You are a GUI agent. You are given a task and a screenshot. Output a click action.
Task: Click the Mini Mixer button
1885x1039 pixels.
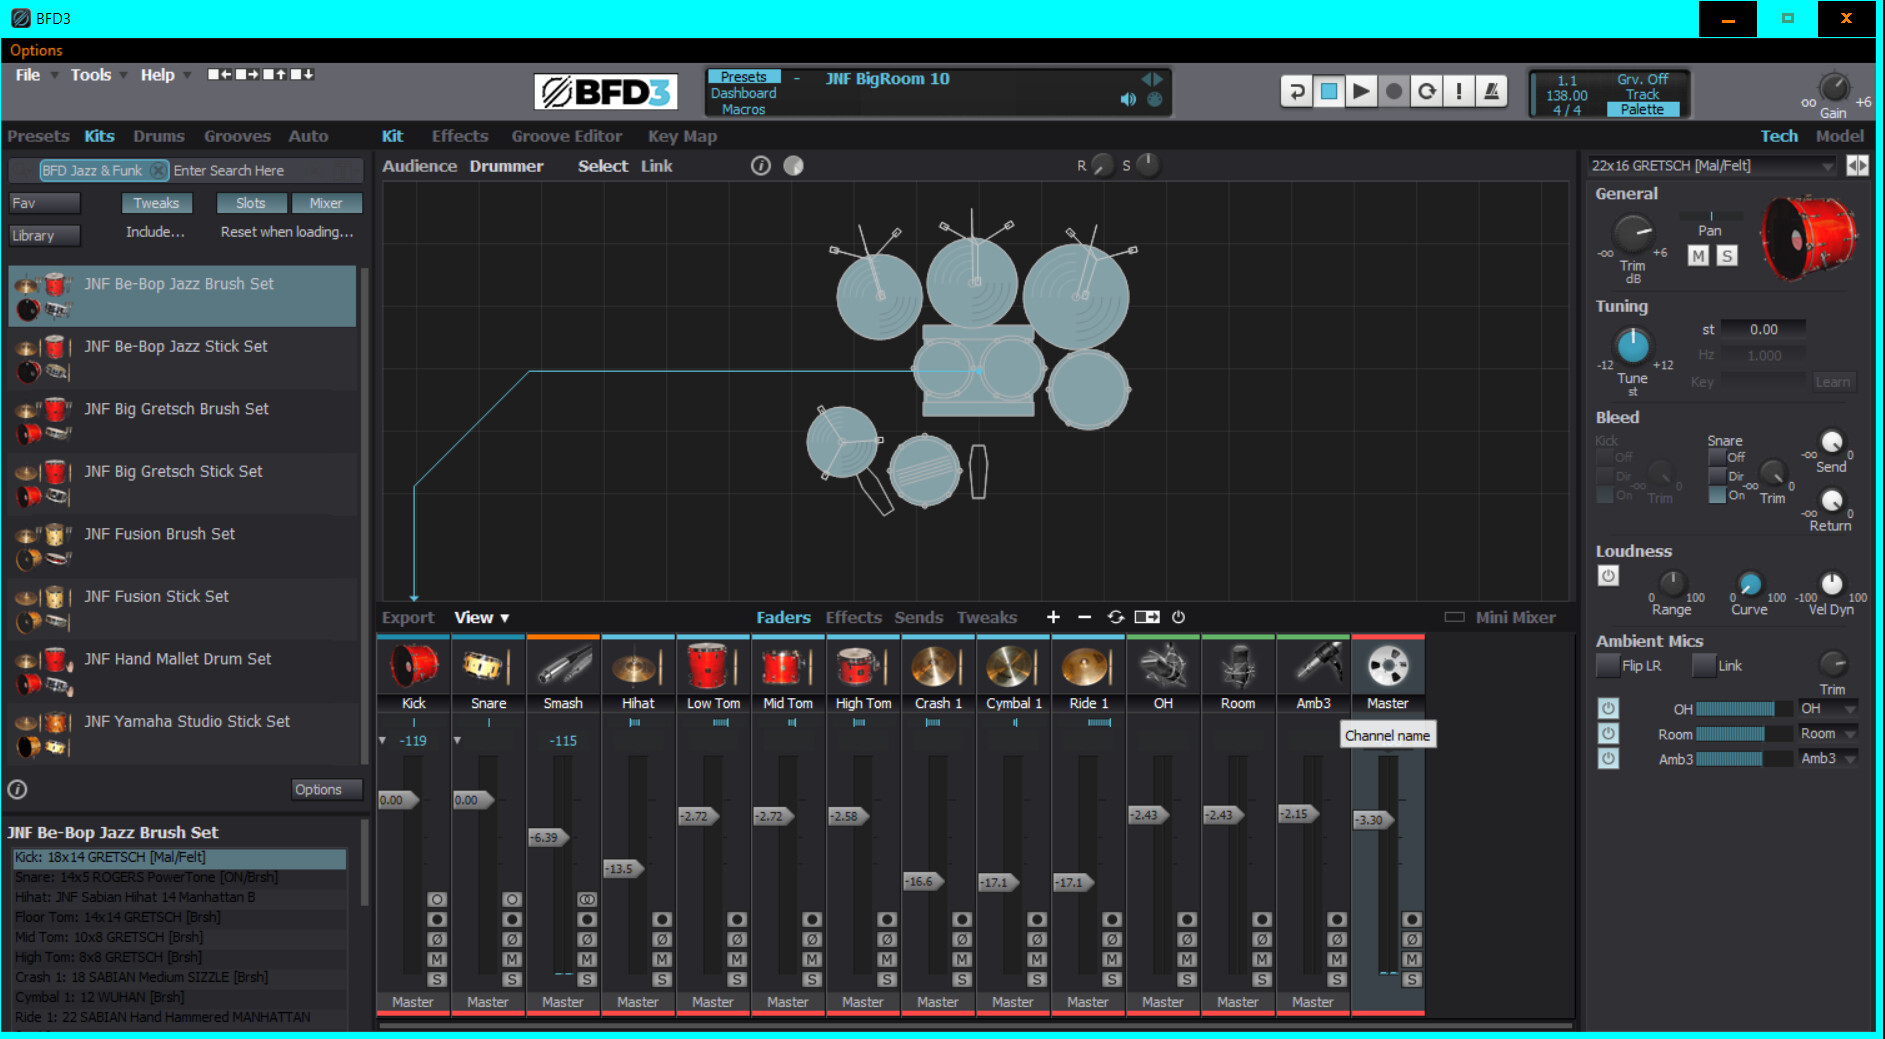(1501, 617)
